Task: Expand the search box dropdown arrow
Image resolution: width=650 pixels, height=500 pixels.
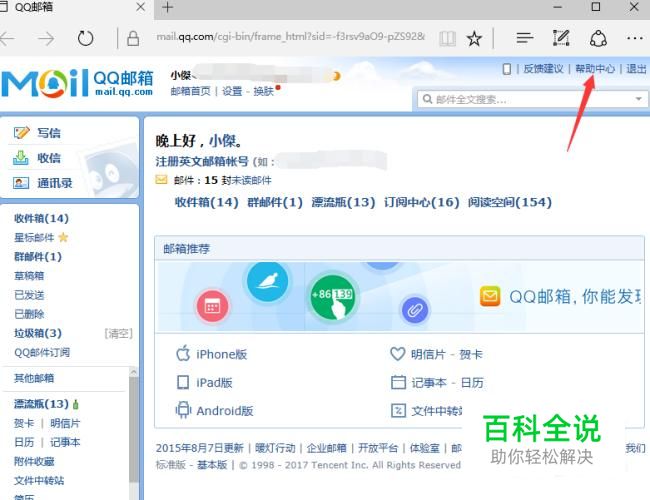Action: point(638,99)
